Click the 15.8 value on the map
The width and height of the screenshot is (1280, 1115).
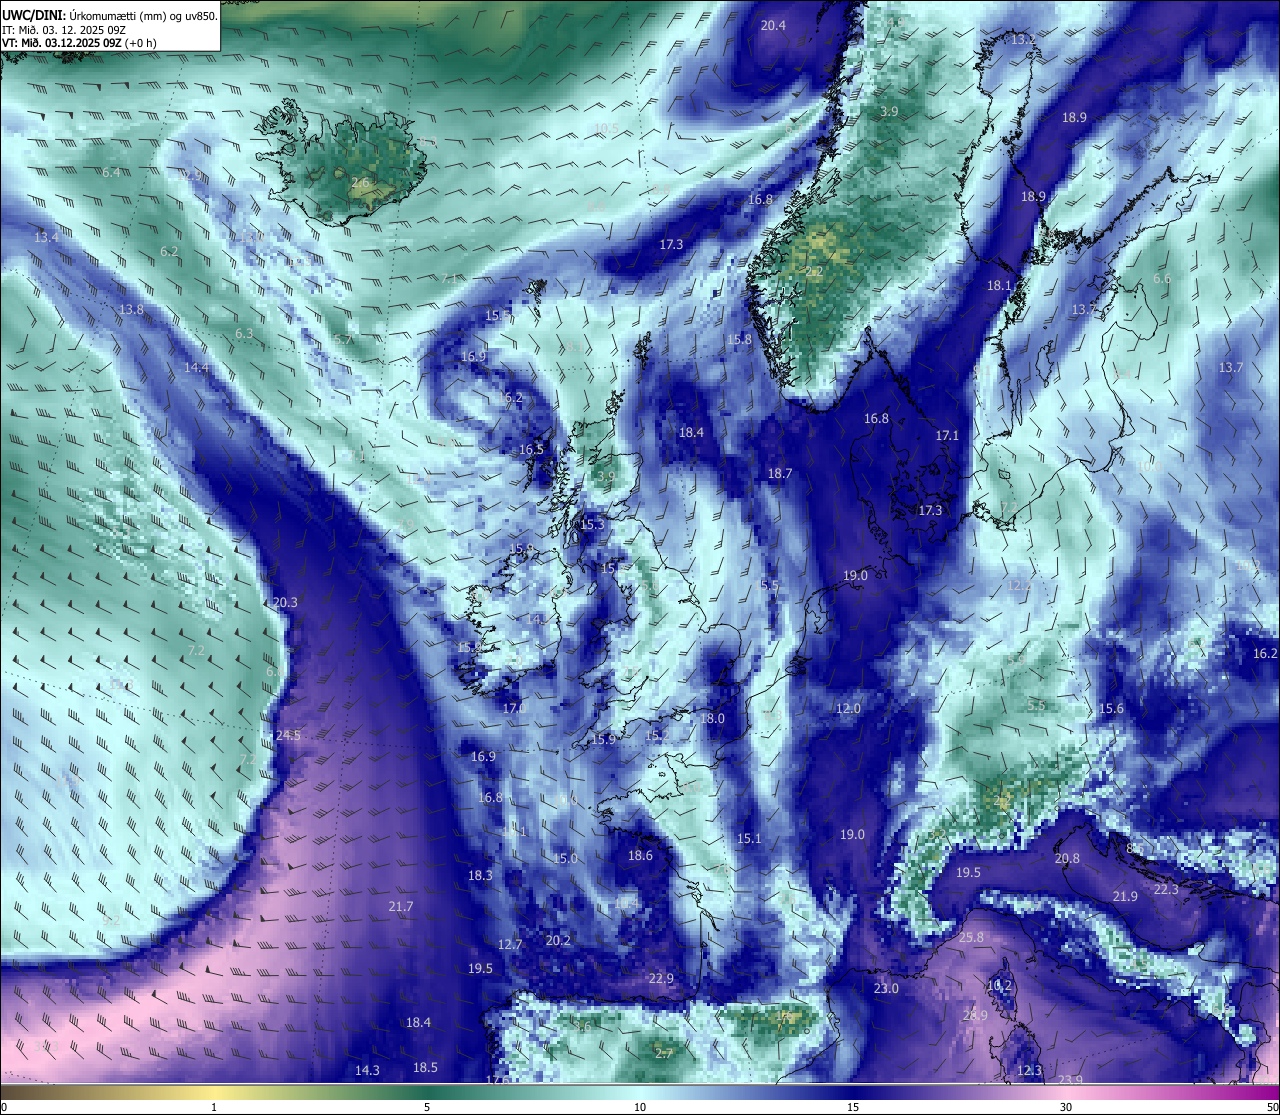pyautogui.click(x=739, y=341)
